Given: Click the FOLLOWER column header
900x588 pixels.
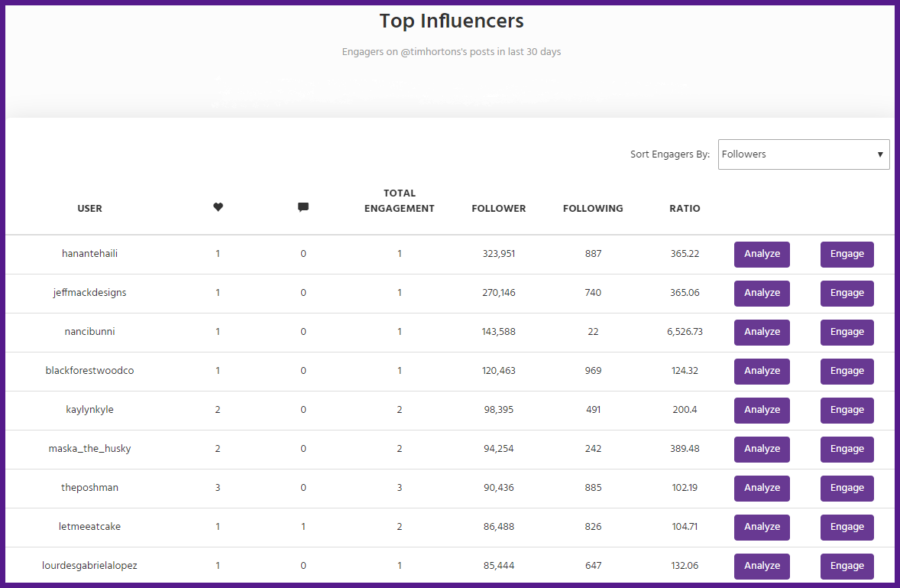Looking at the screenshot, I should [x=498, y=208].
